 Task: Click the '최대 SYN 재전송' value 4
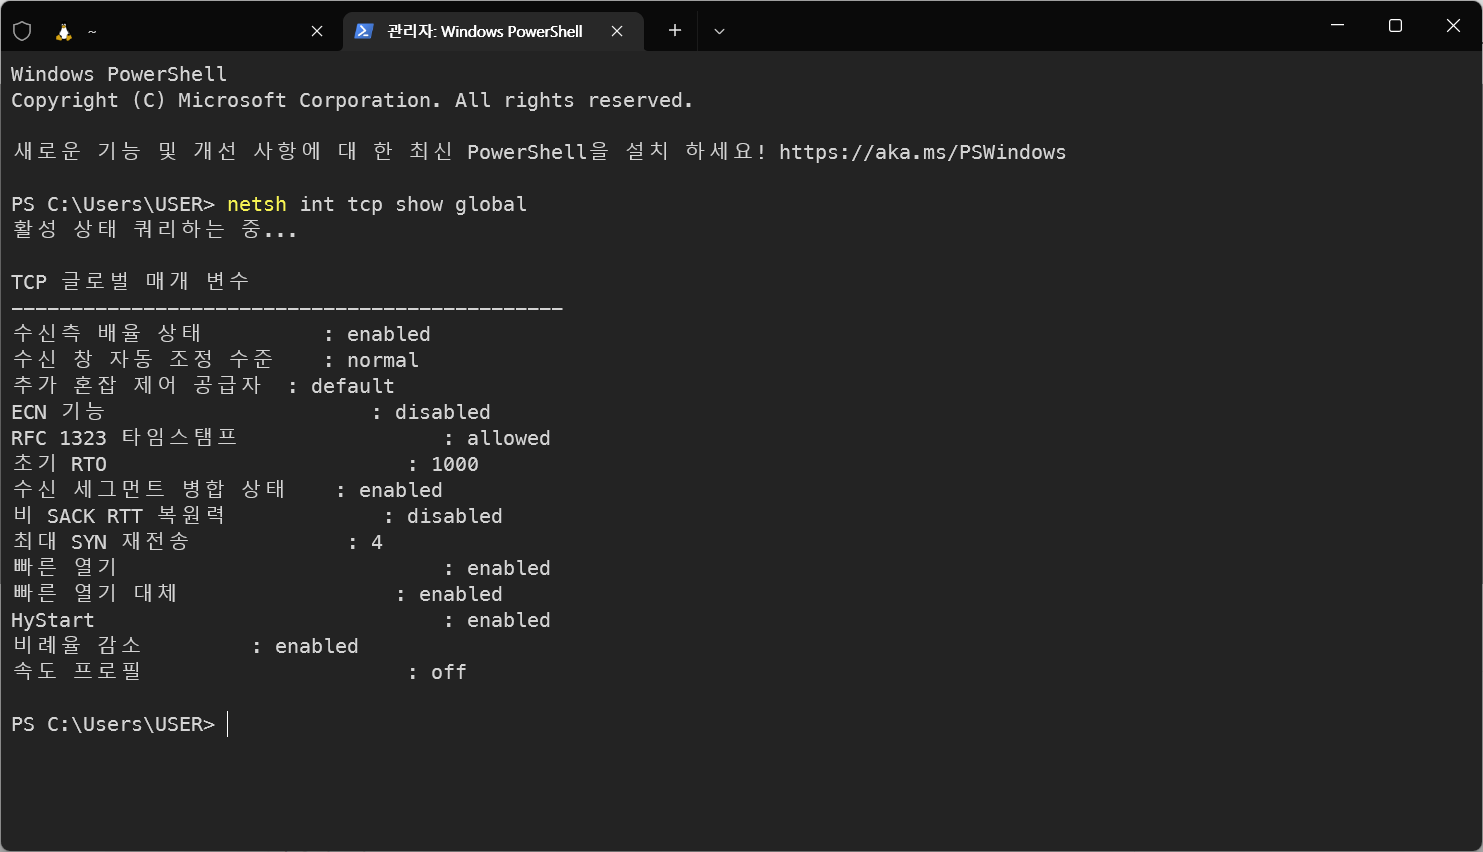coord(377,542)
